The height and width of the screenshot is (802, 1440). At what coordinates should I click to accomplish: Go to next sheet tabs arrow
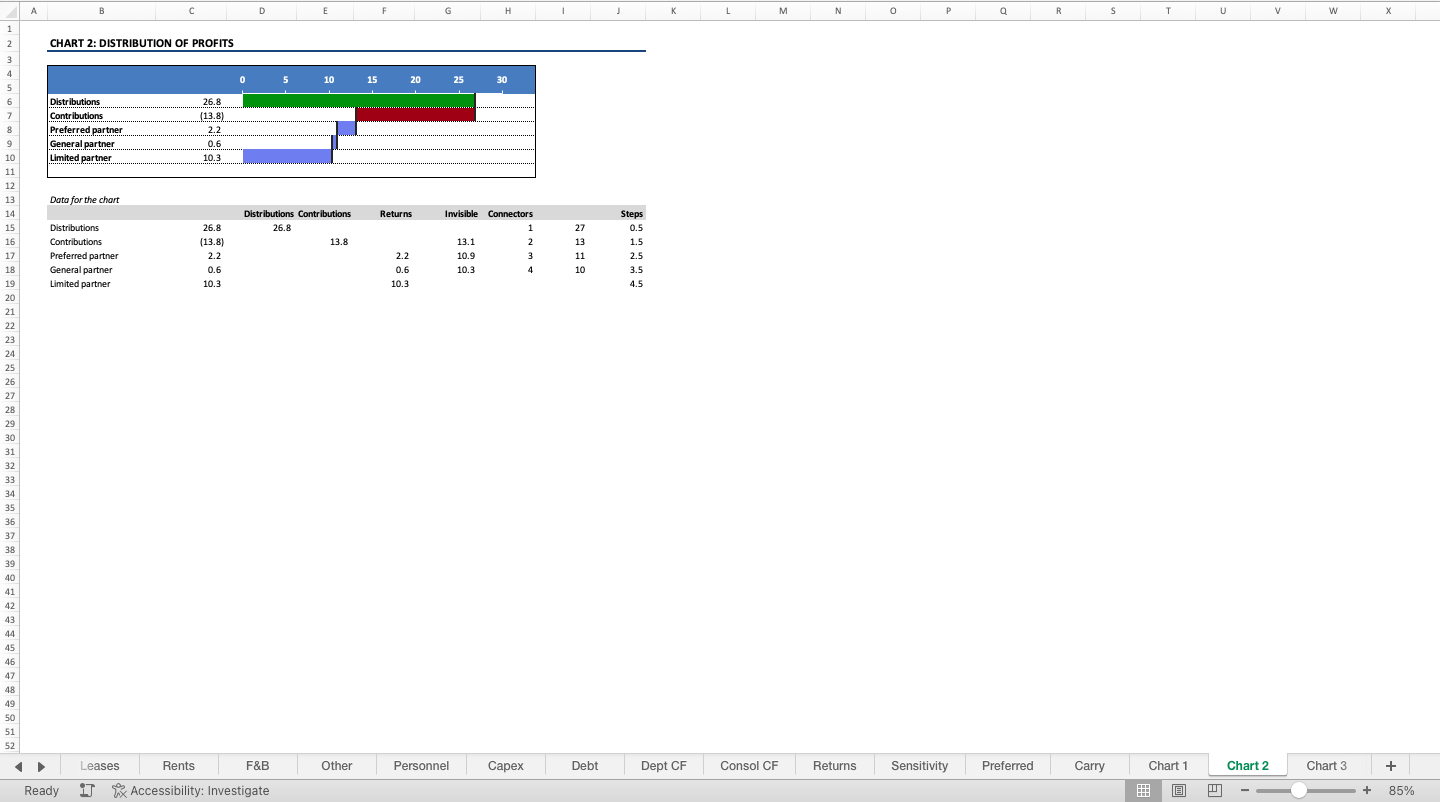[x=41, y=767]
